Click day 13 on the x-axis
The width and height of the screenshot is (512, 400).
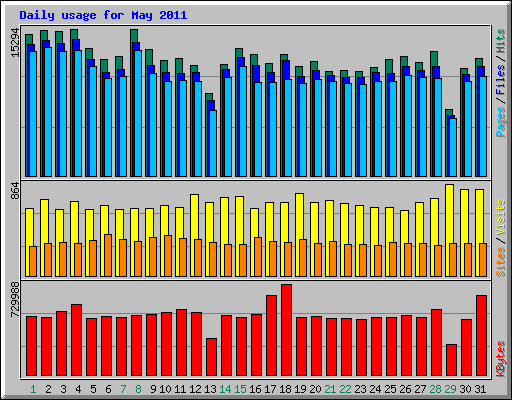tap(210, 389)
